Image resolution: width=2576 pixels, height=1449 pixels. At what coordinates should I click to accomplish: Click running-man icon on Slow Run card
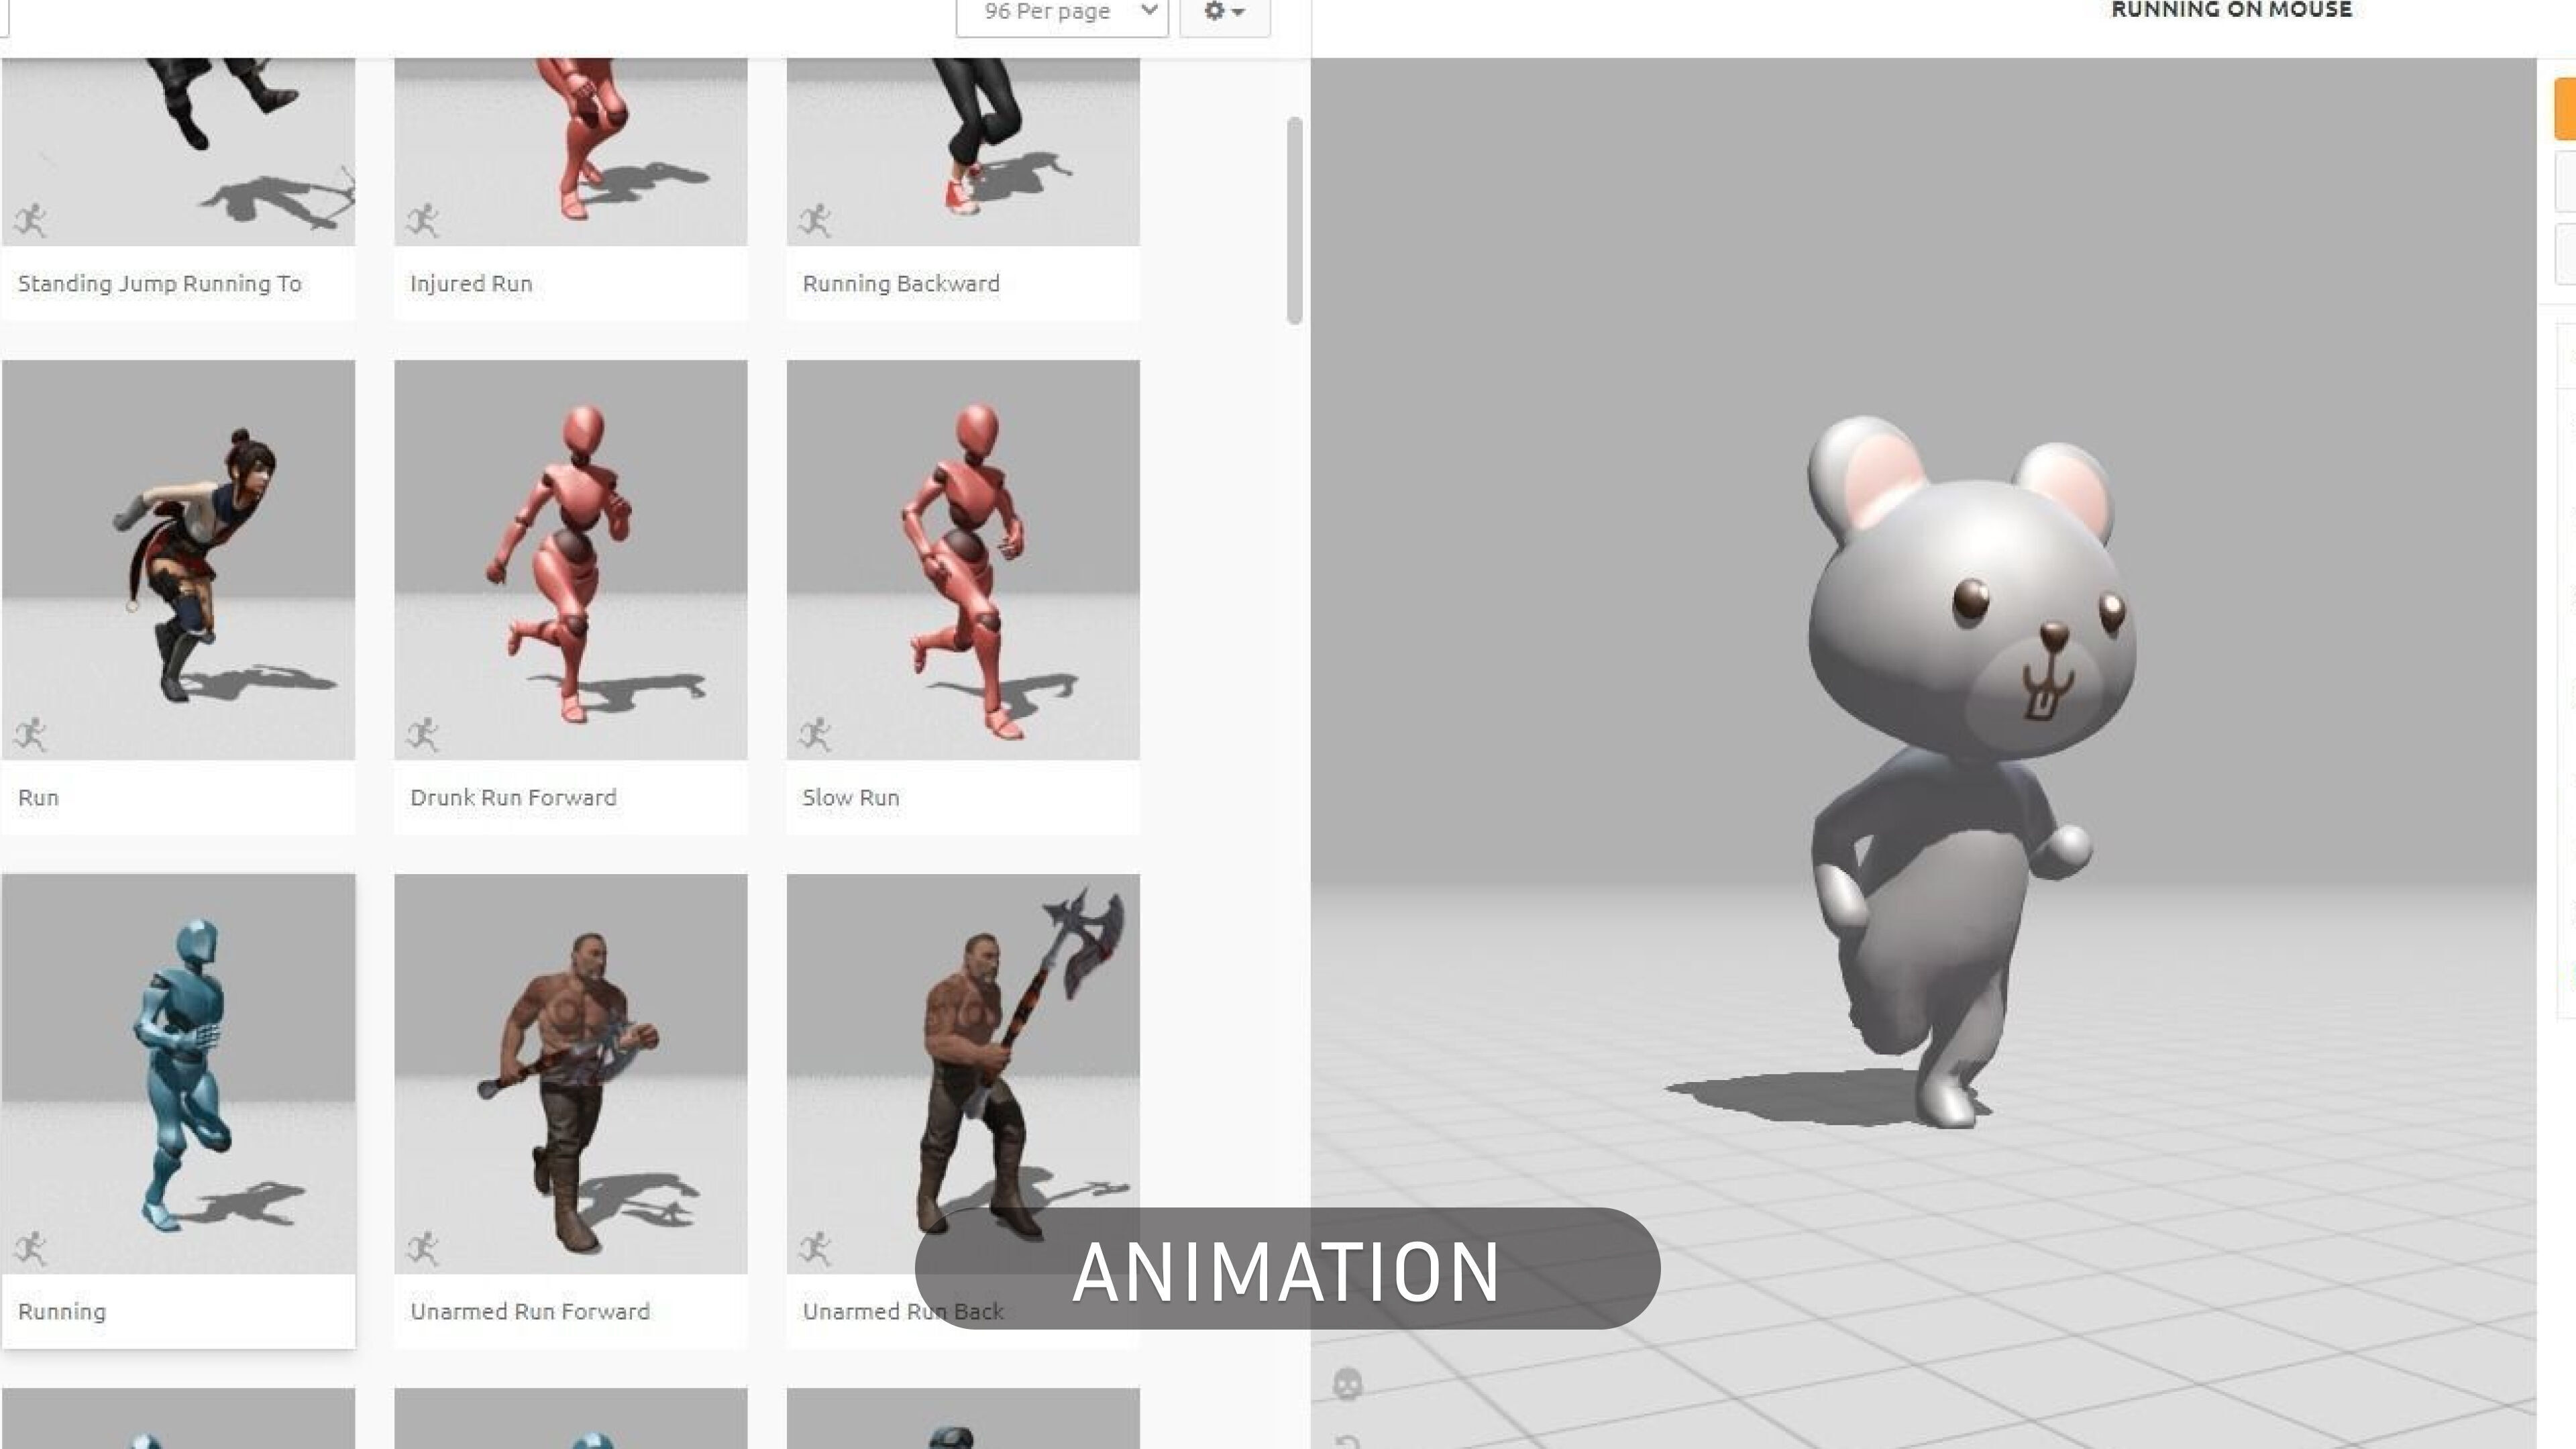pos(815,734)
